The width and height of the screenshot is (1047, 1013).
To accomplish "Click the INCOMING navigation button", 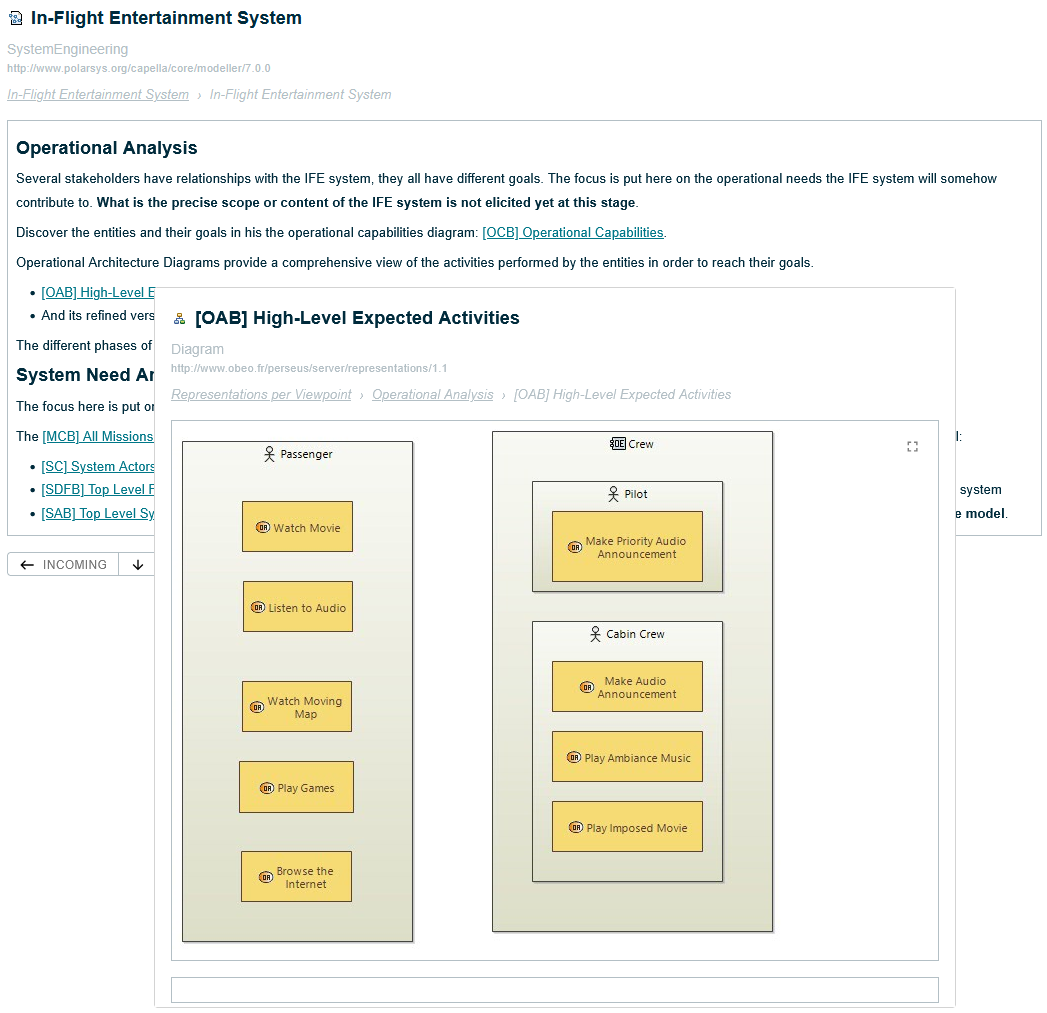I will coord(63,564).
